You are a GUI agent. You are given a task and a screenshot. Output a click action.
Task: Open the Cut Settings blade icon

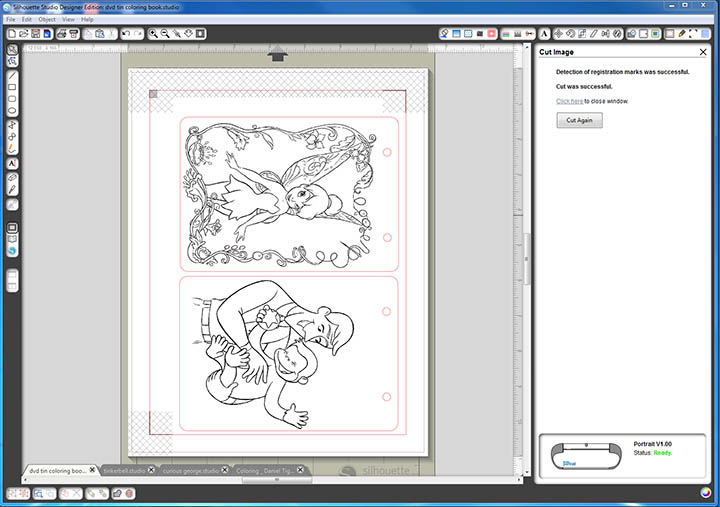point(682,34)
